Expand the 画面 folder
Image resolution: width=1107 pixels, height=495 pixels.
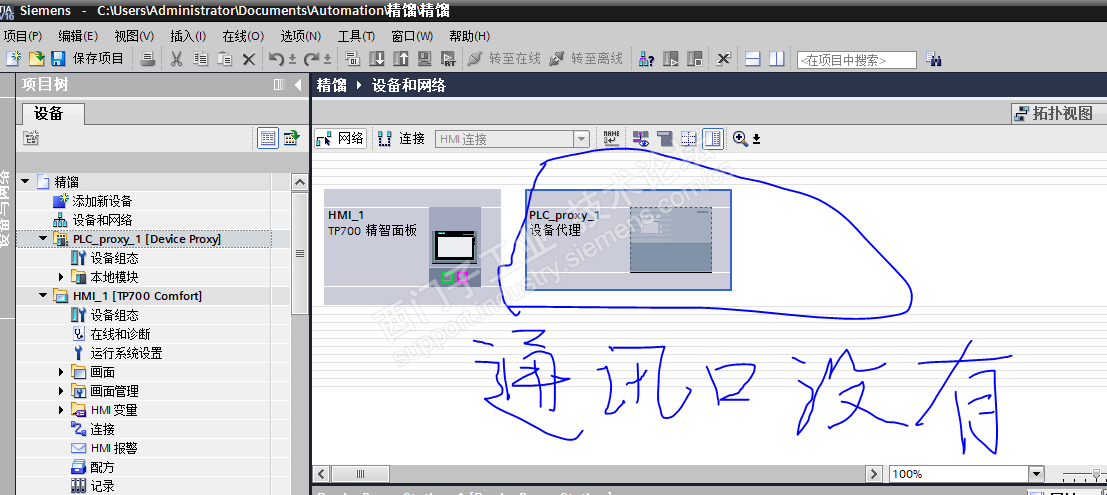coord(61,372)
